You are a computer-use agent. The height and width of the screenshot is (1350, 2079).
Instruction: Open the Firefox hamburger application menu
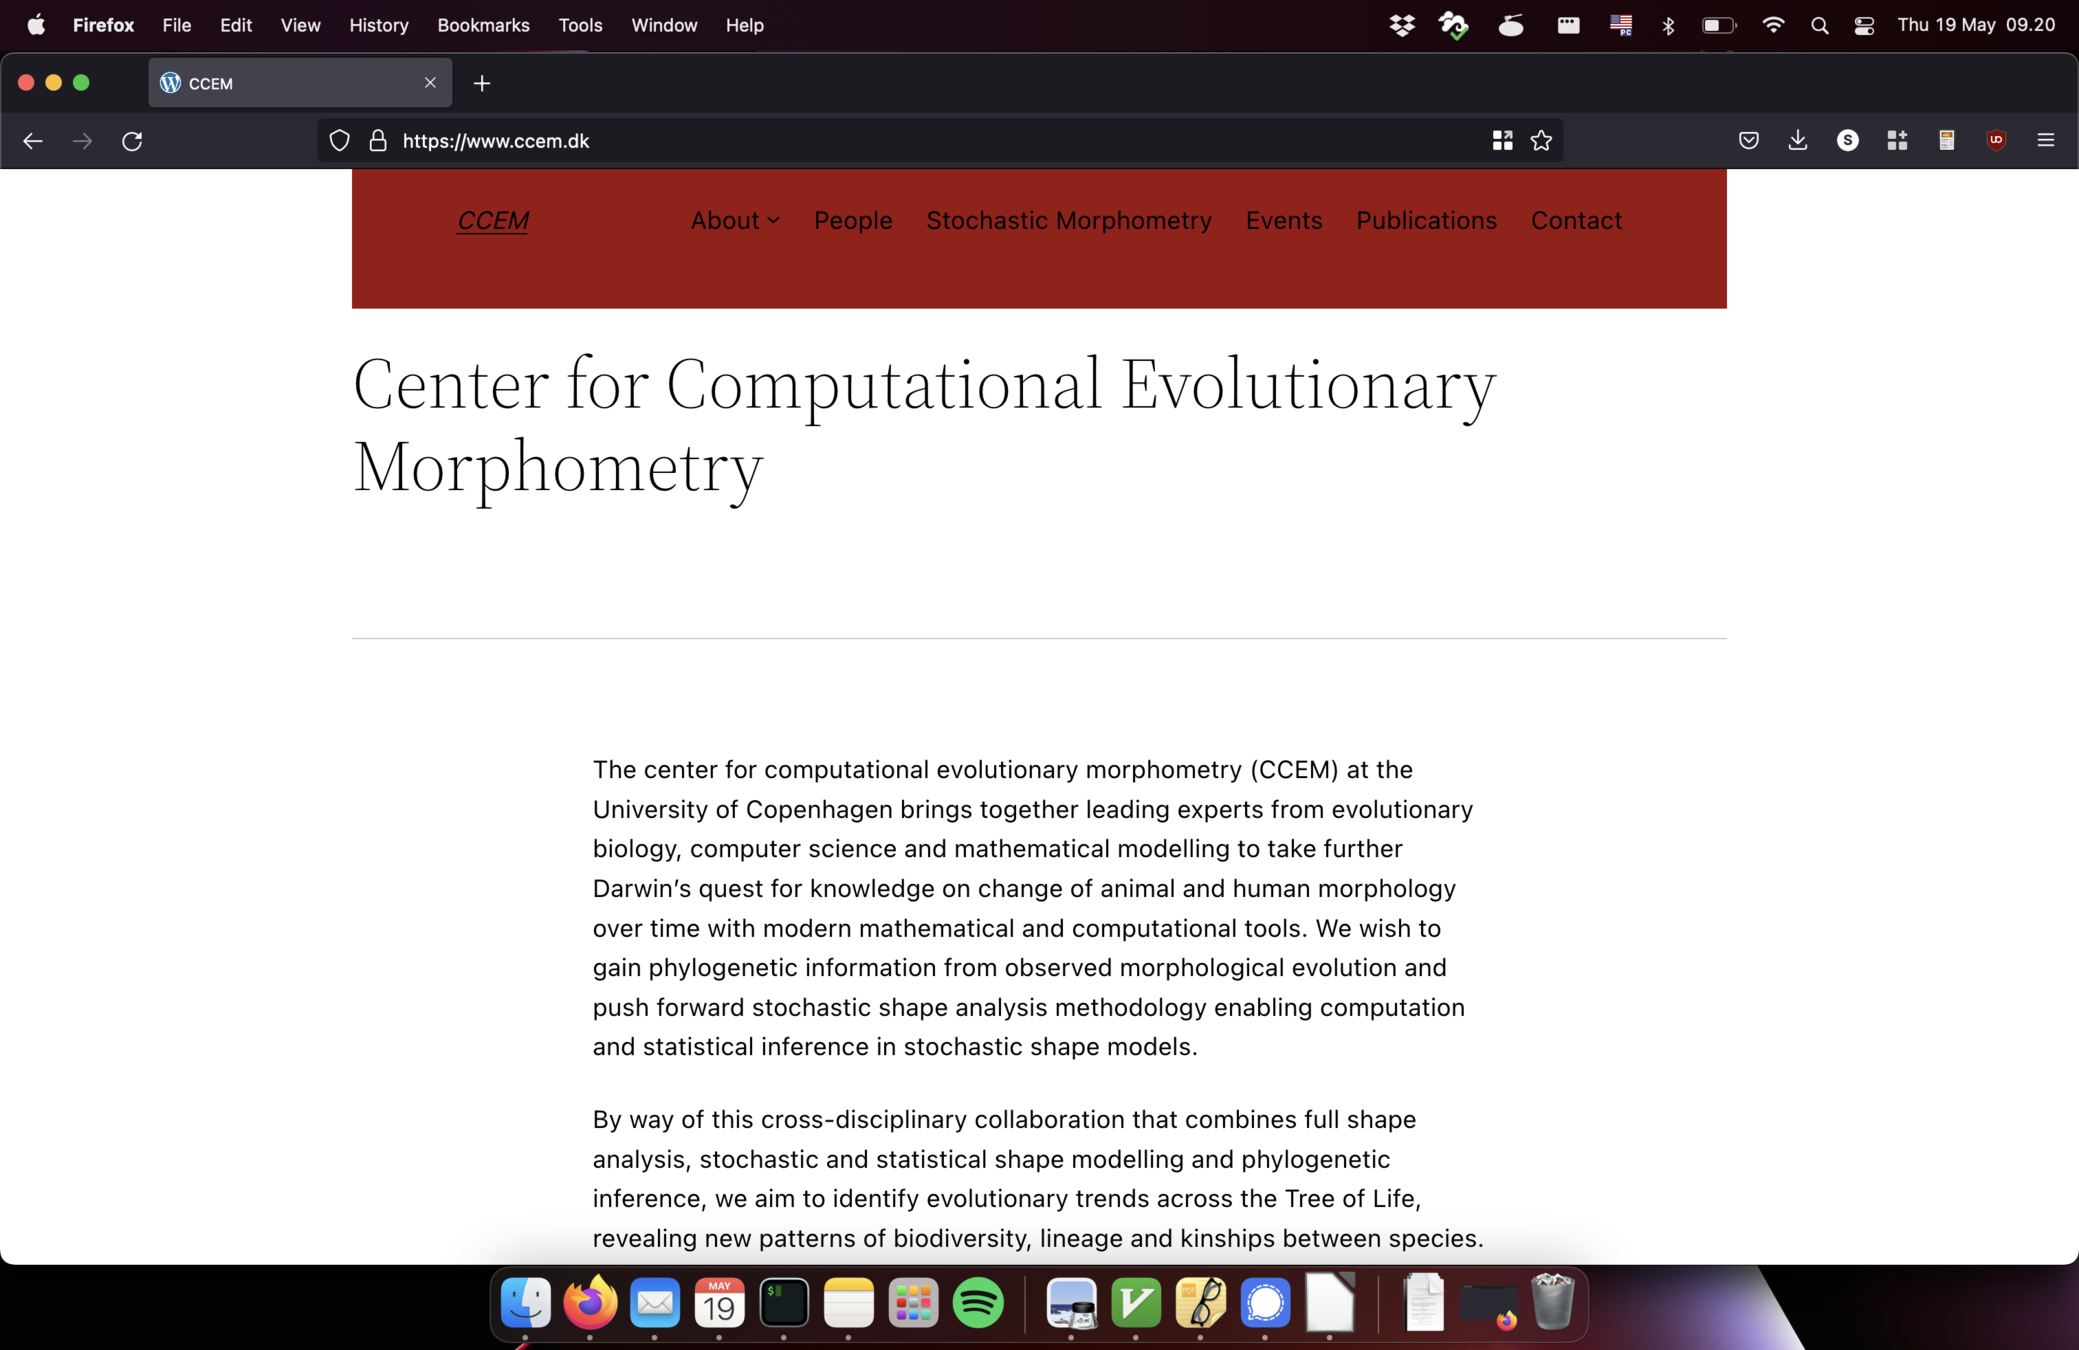[2045, 141]
